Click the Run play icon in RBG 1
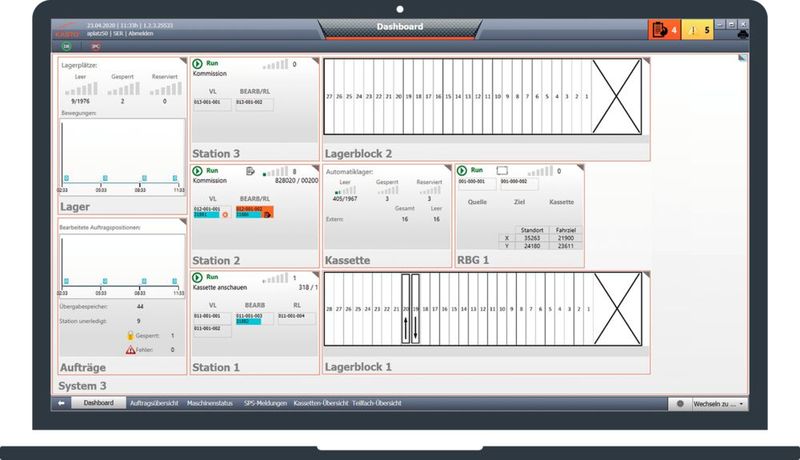 pyautogui.click(x=462, y=170)
